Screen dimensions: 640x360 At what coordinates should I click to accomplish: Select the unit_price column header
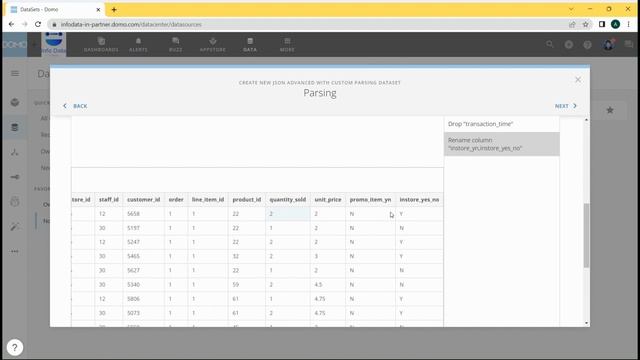point(328,200)
